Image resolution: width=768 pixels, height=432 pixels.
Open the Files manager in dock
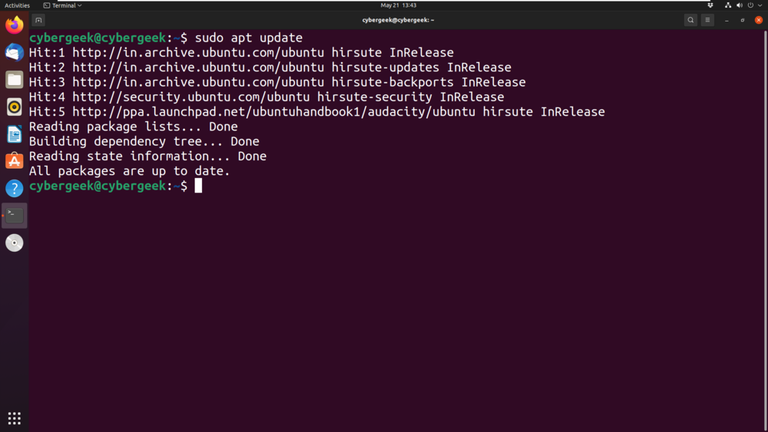(14, 80)
